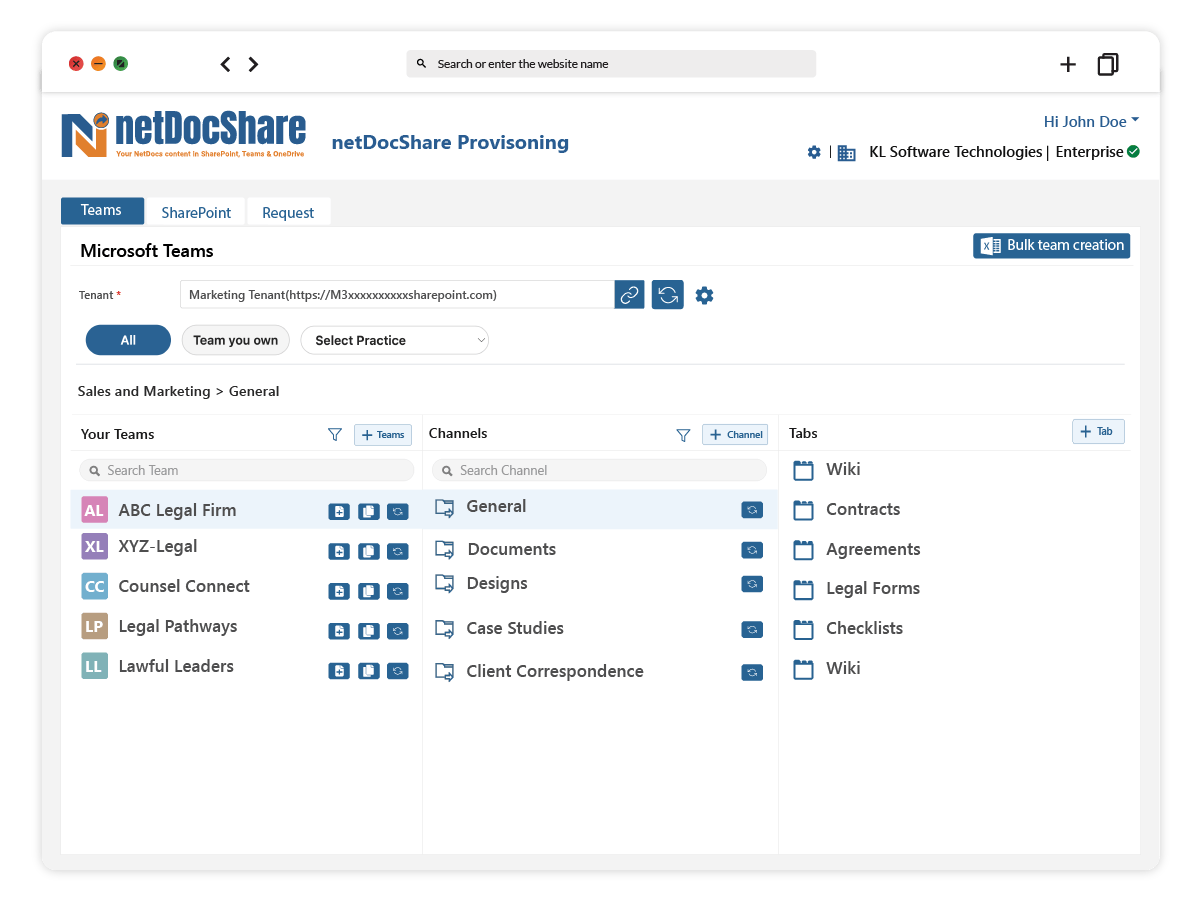Switch to the SharePoint tab
Viewport: 1201px width, 901px height.
tap(196, 212)
